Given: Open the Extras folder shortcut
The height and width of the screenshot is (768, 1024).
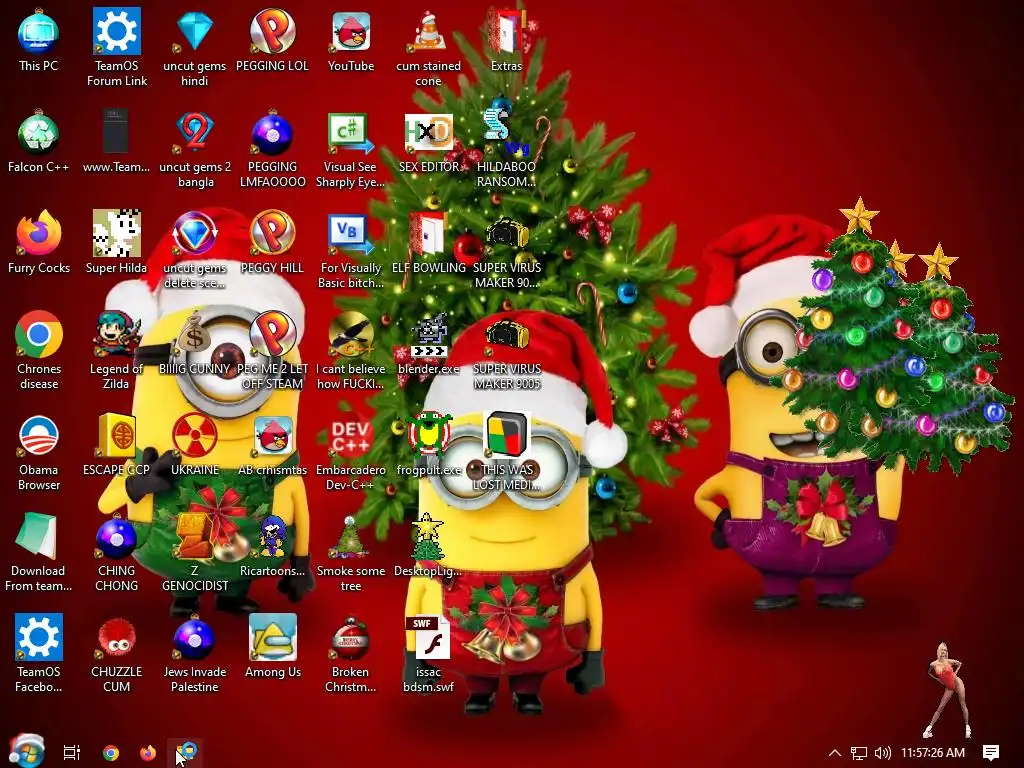Looking at the screenshot, I should click(506, 31).
